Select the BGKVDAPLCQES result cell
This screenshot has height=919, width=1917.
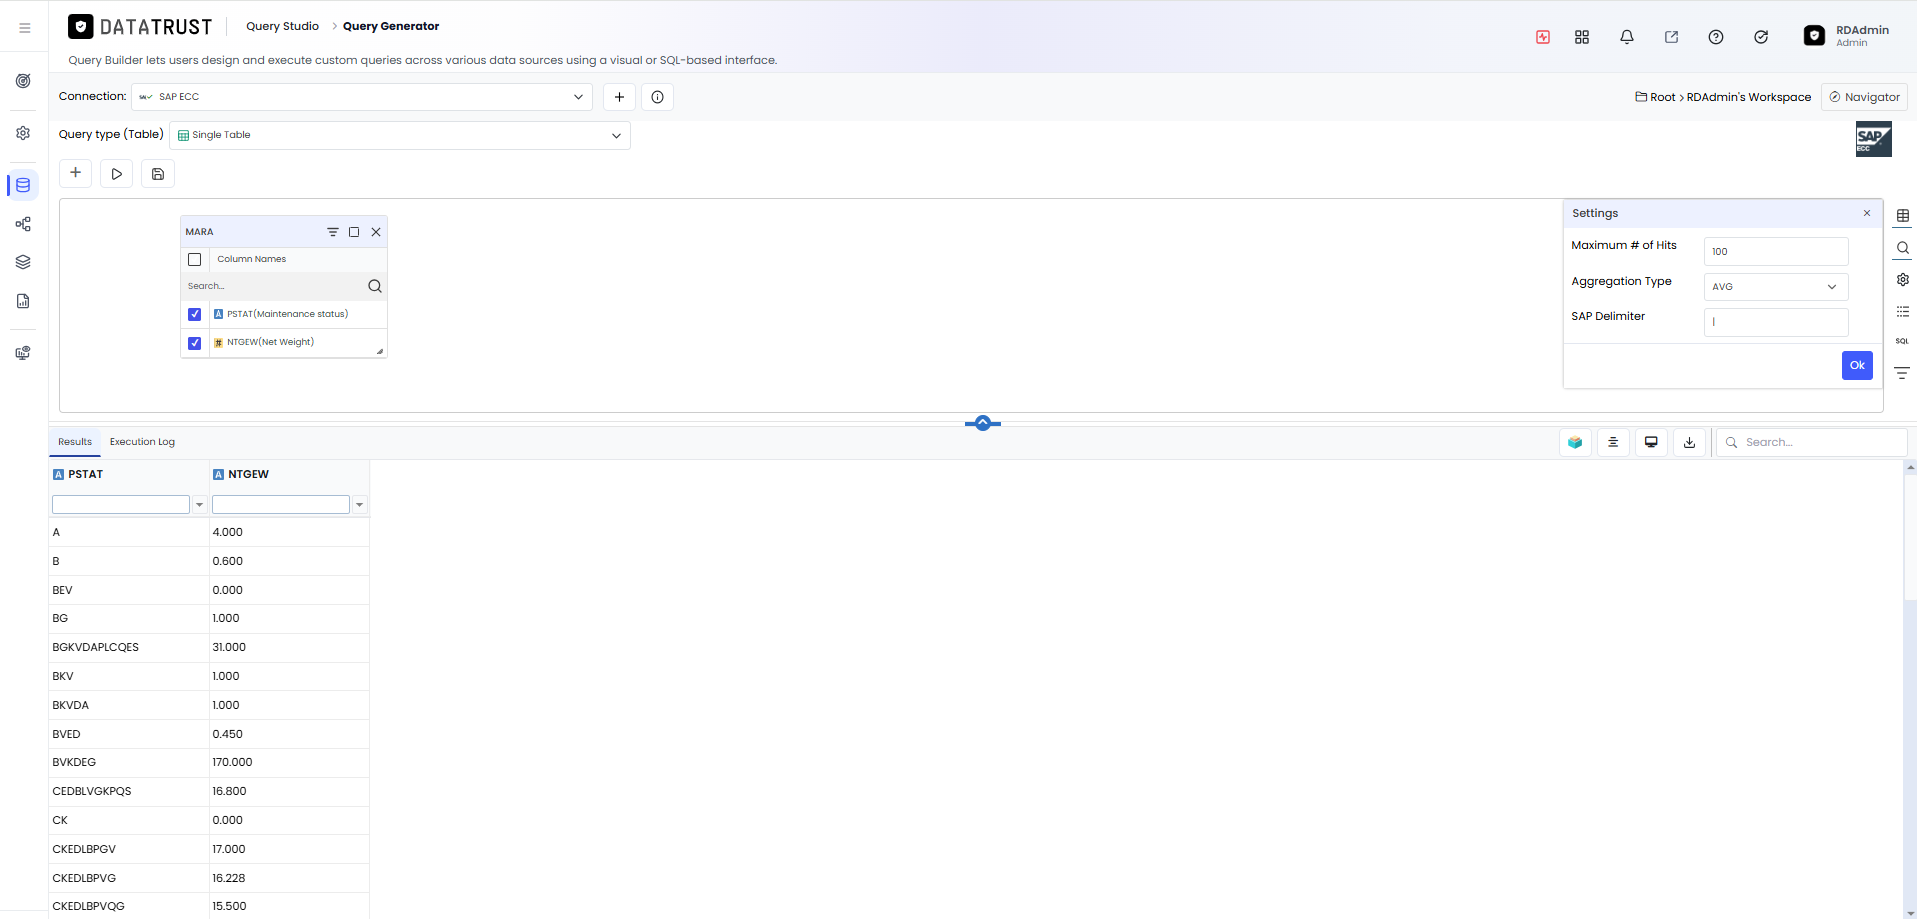tap(129, 648)
